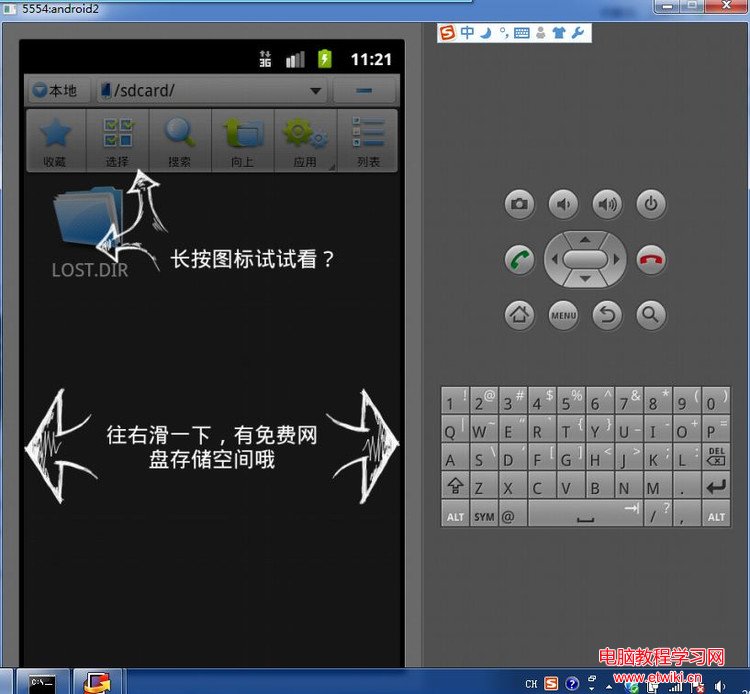Toggle the moon half-width icon on IME bar
Viewport: 750px width, 694px height.
pyautogui.click(x=485, y=33)
